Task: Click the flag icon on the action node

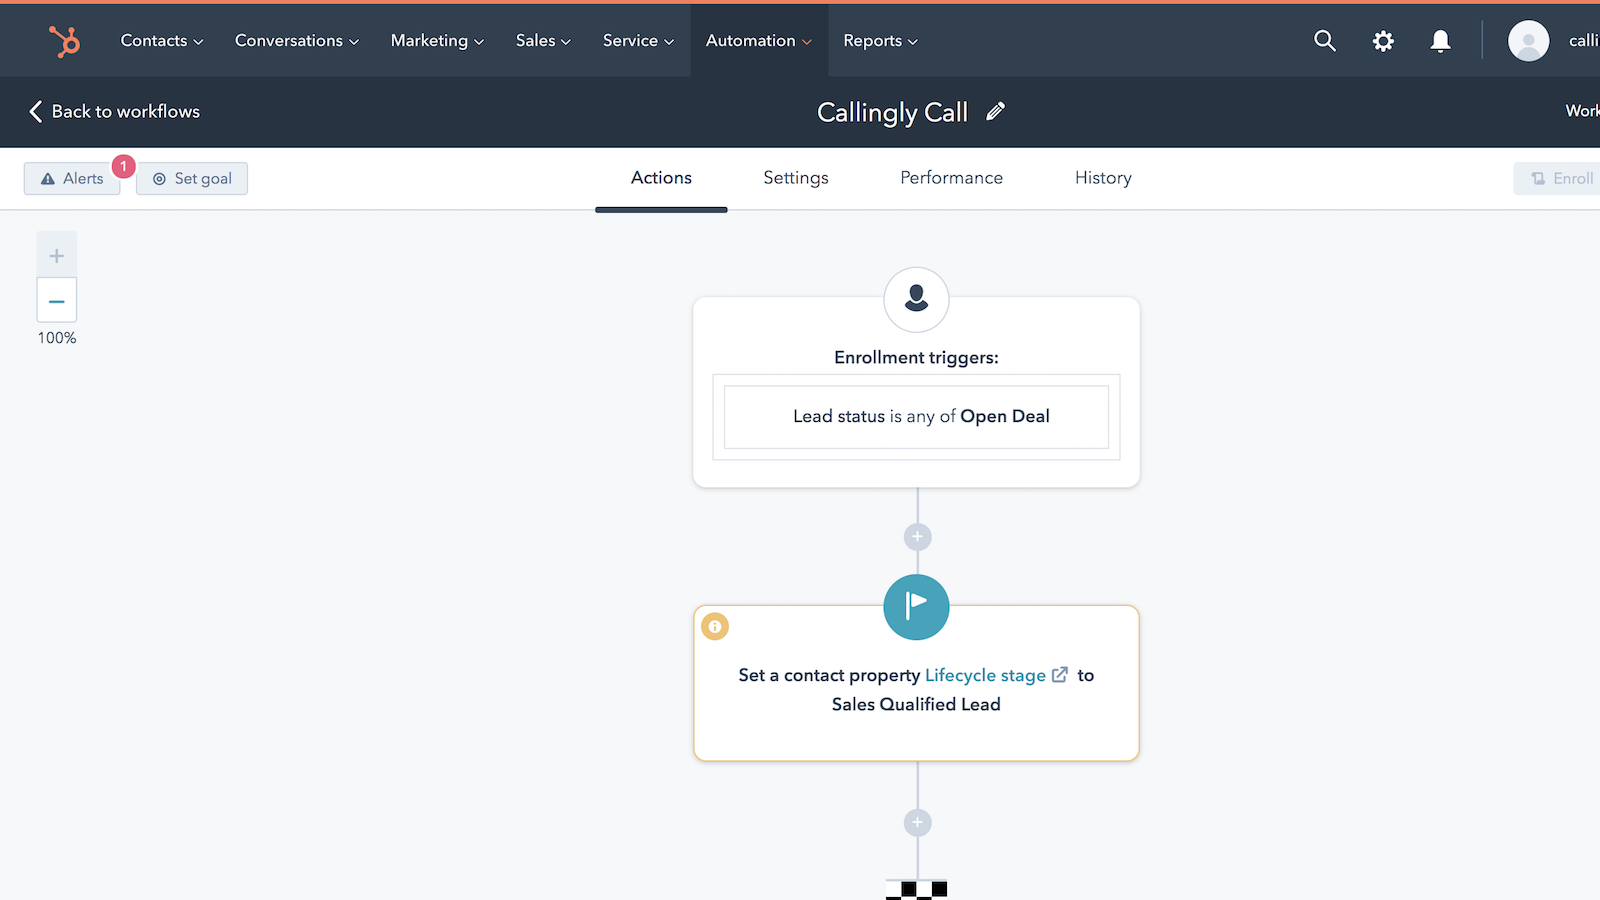Action: (916, 606)
